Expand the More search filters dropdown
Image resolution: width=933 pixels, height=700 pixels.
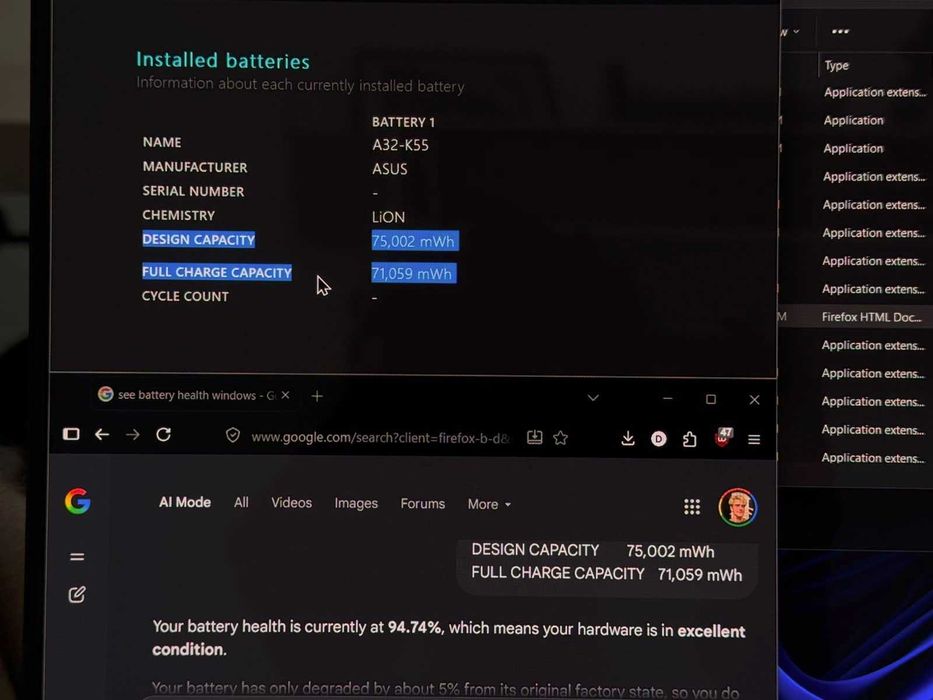pyautogui.click(x=489, y=504)
